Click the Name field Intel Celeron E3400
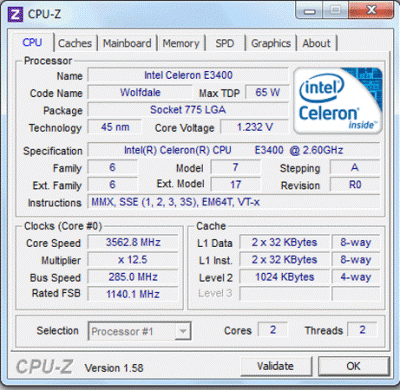 [x=188, y=75]
